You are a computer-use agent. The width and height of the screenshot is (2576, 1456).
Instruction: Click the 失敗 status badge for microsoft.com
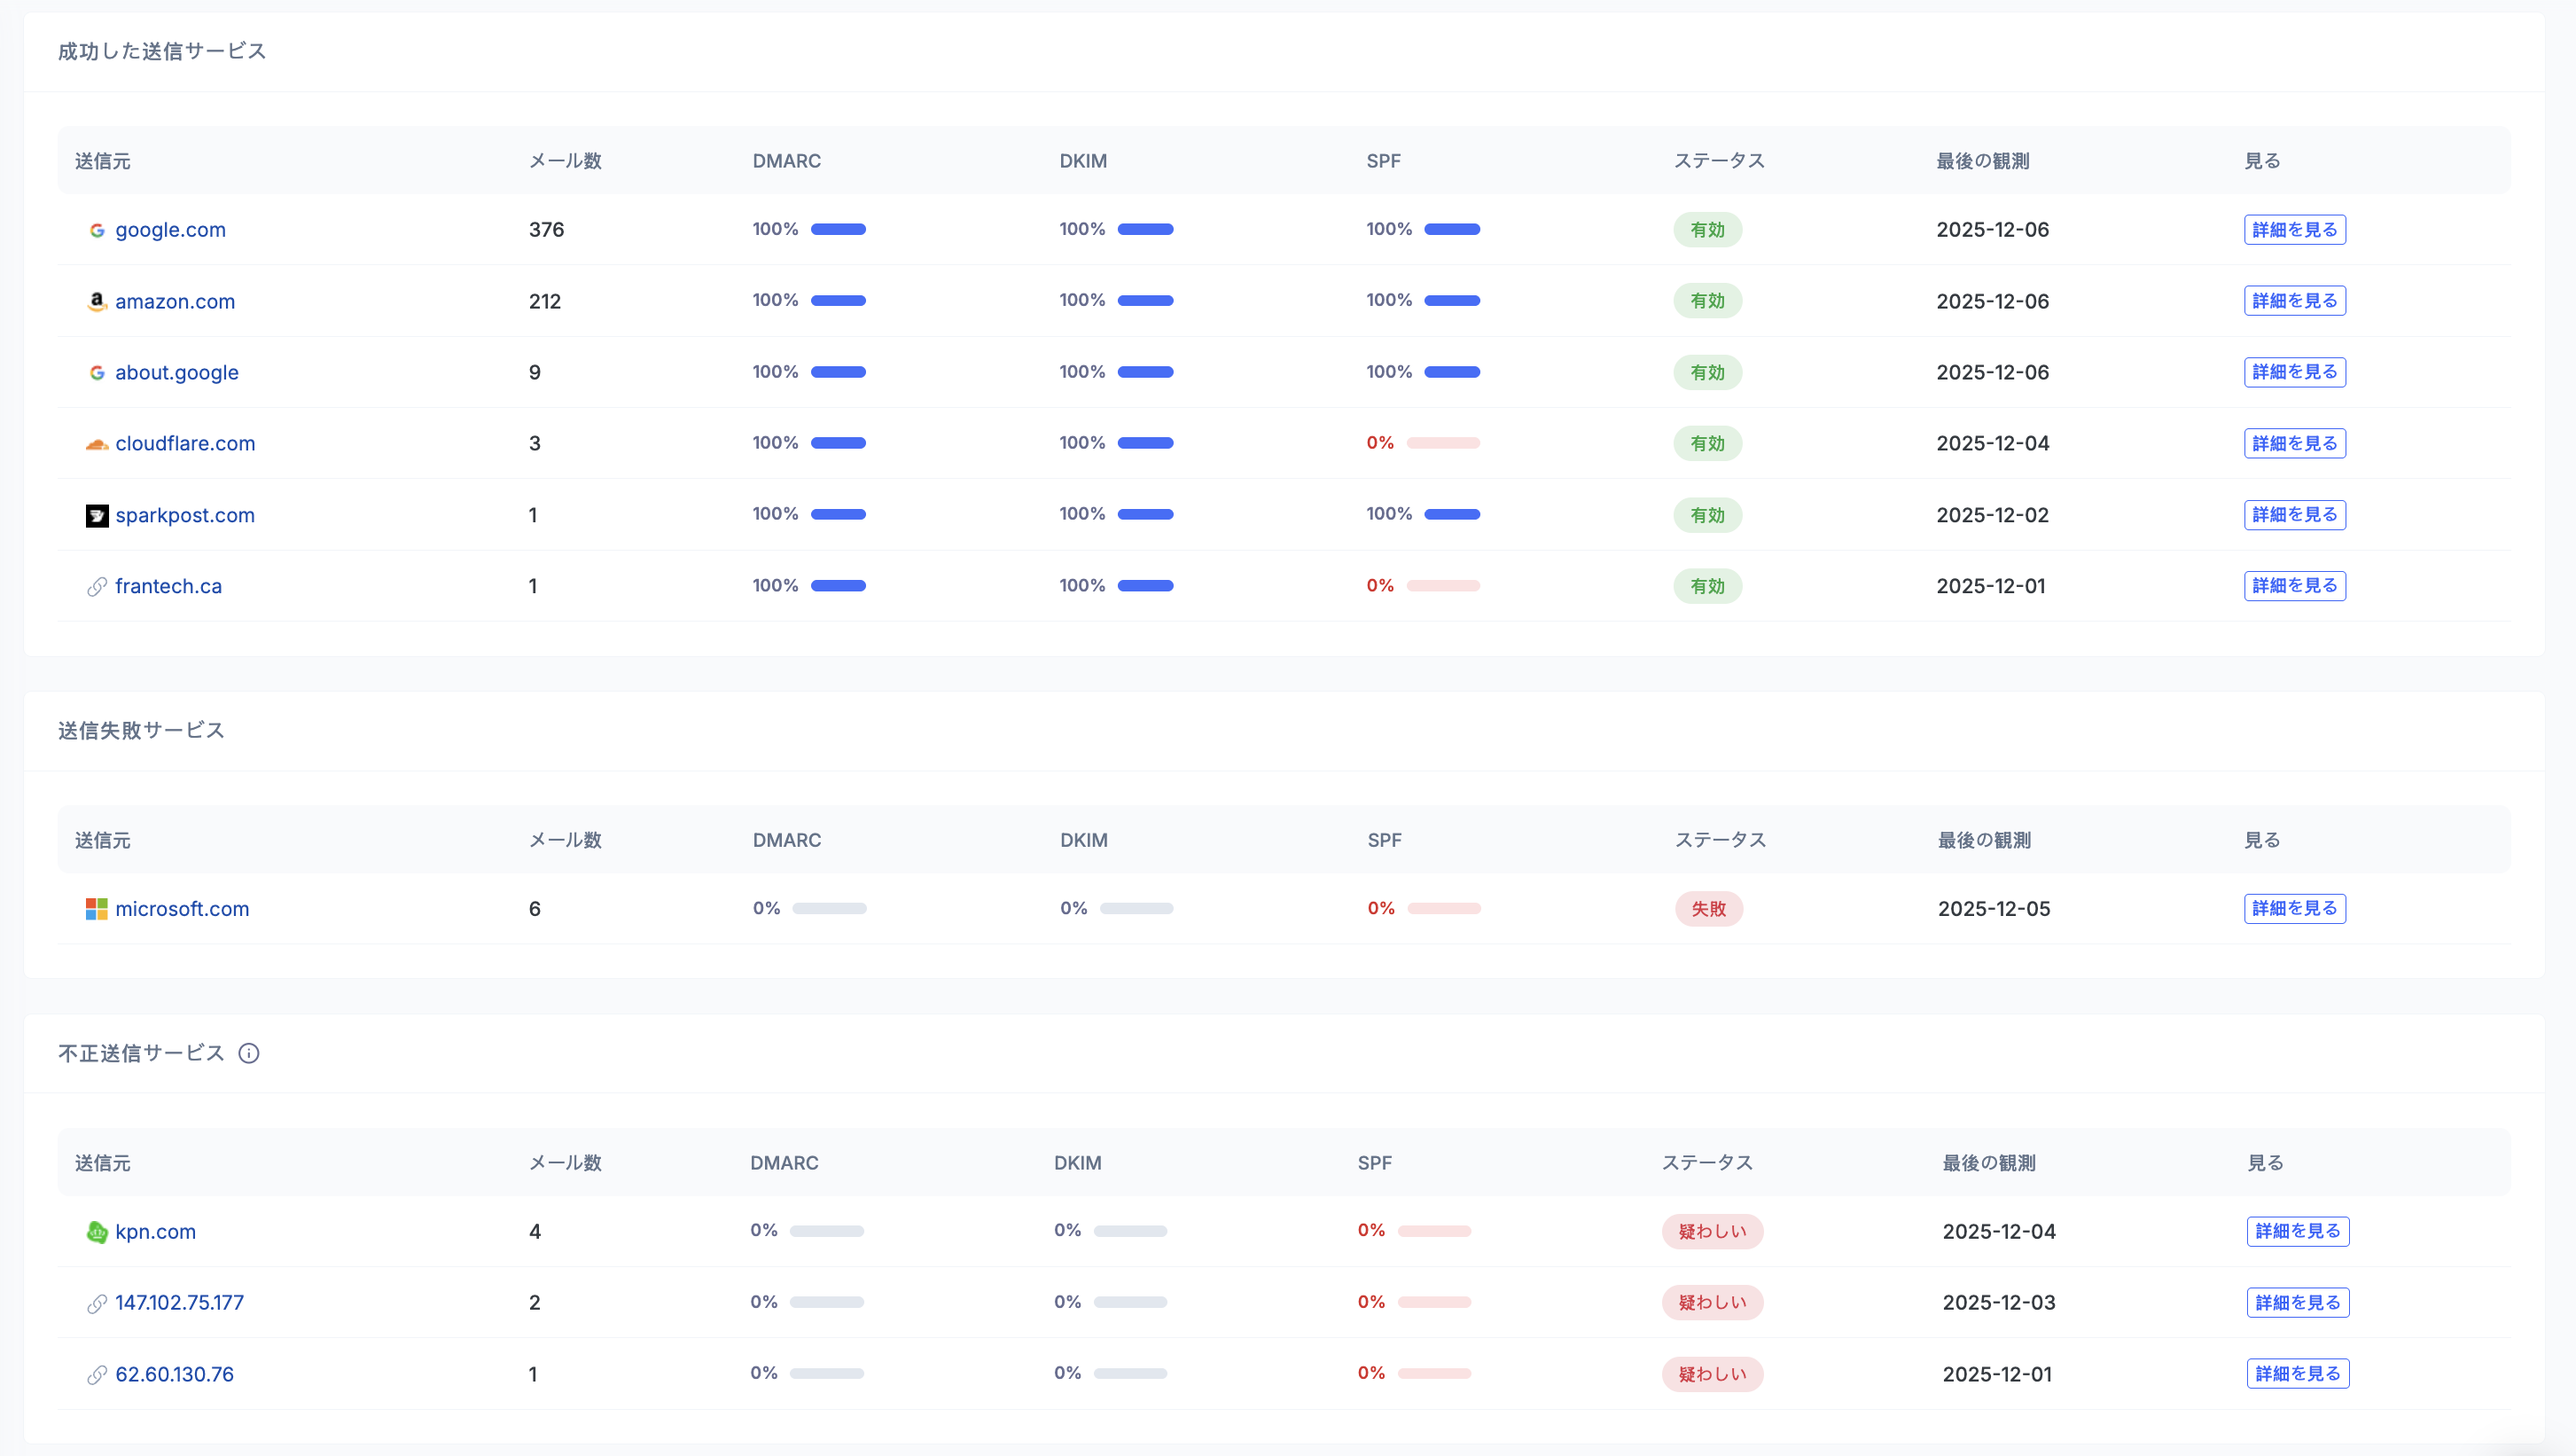click(1708, 909)
